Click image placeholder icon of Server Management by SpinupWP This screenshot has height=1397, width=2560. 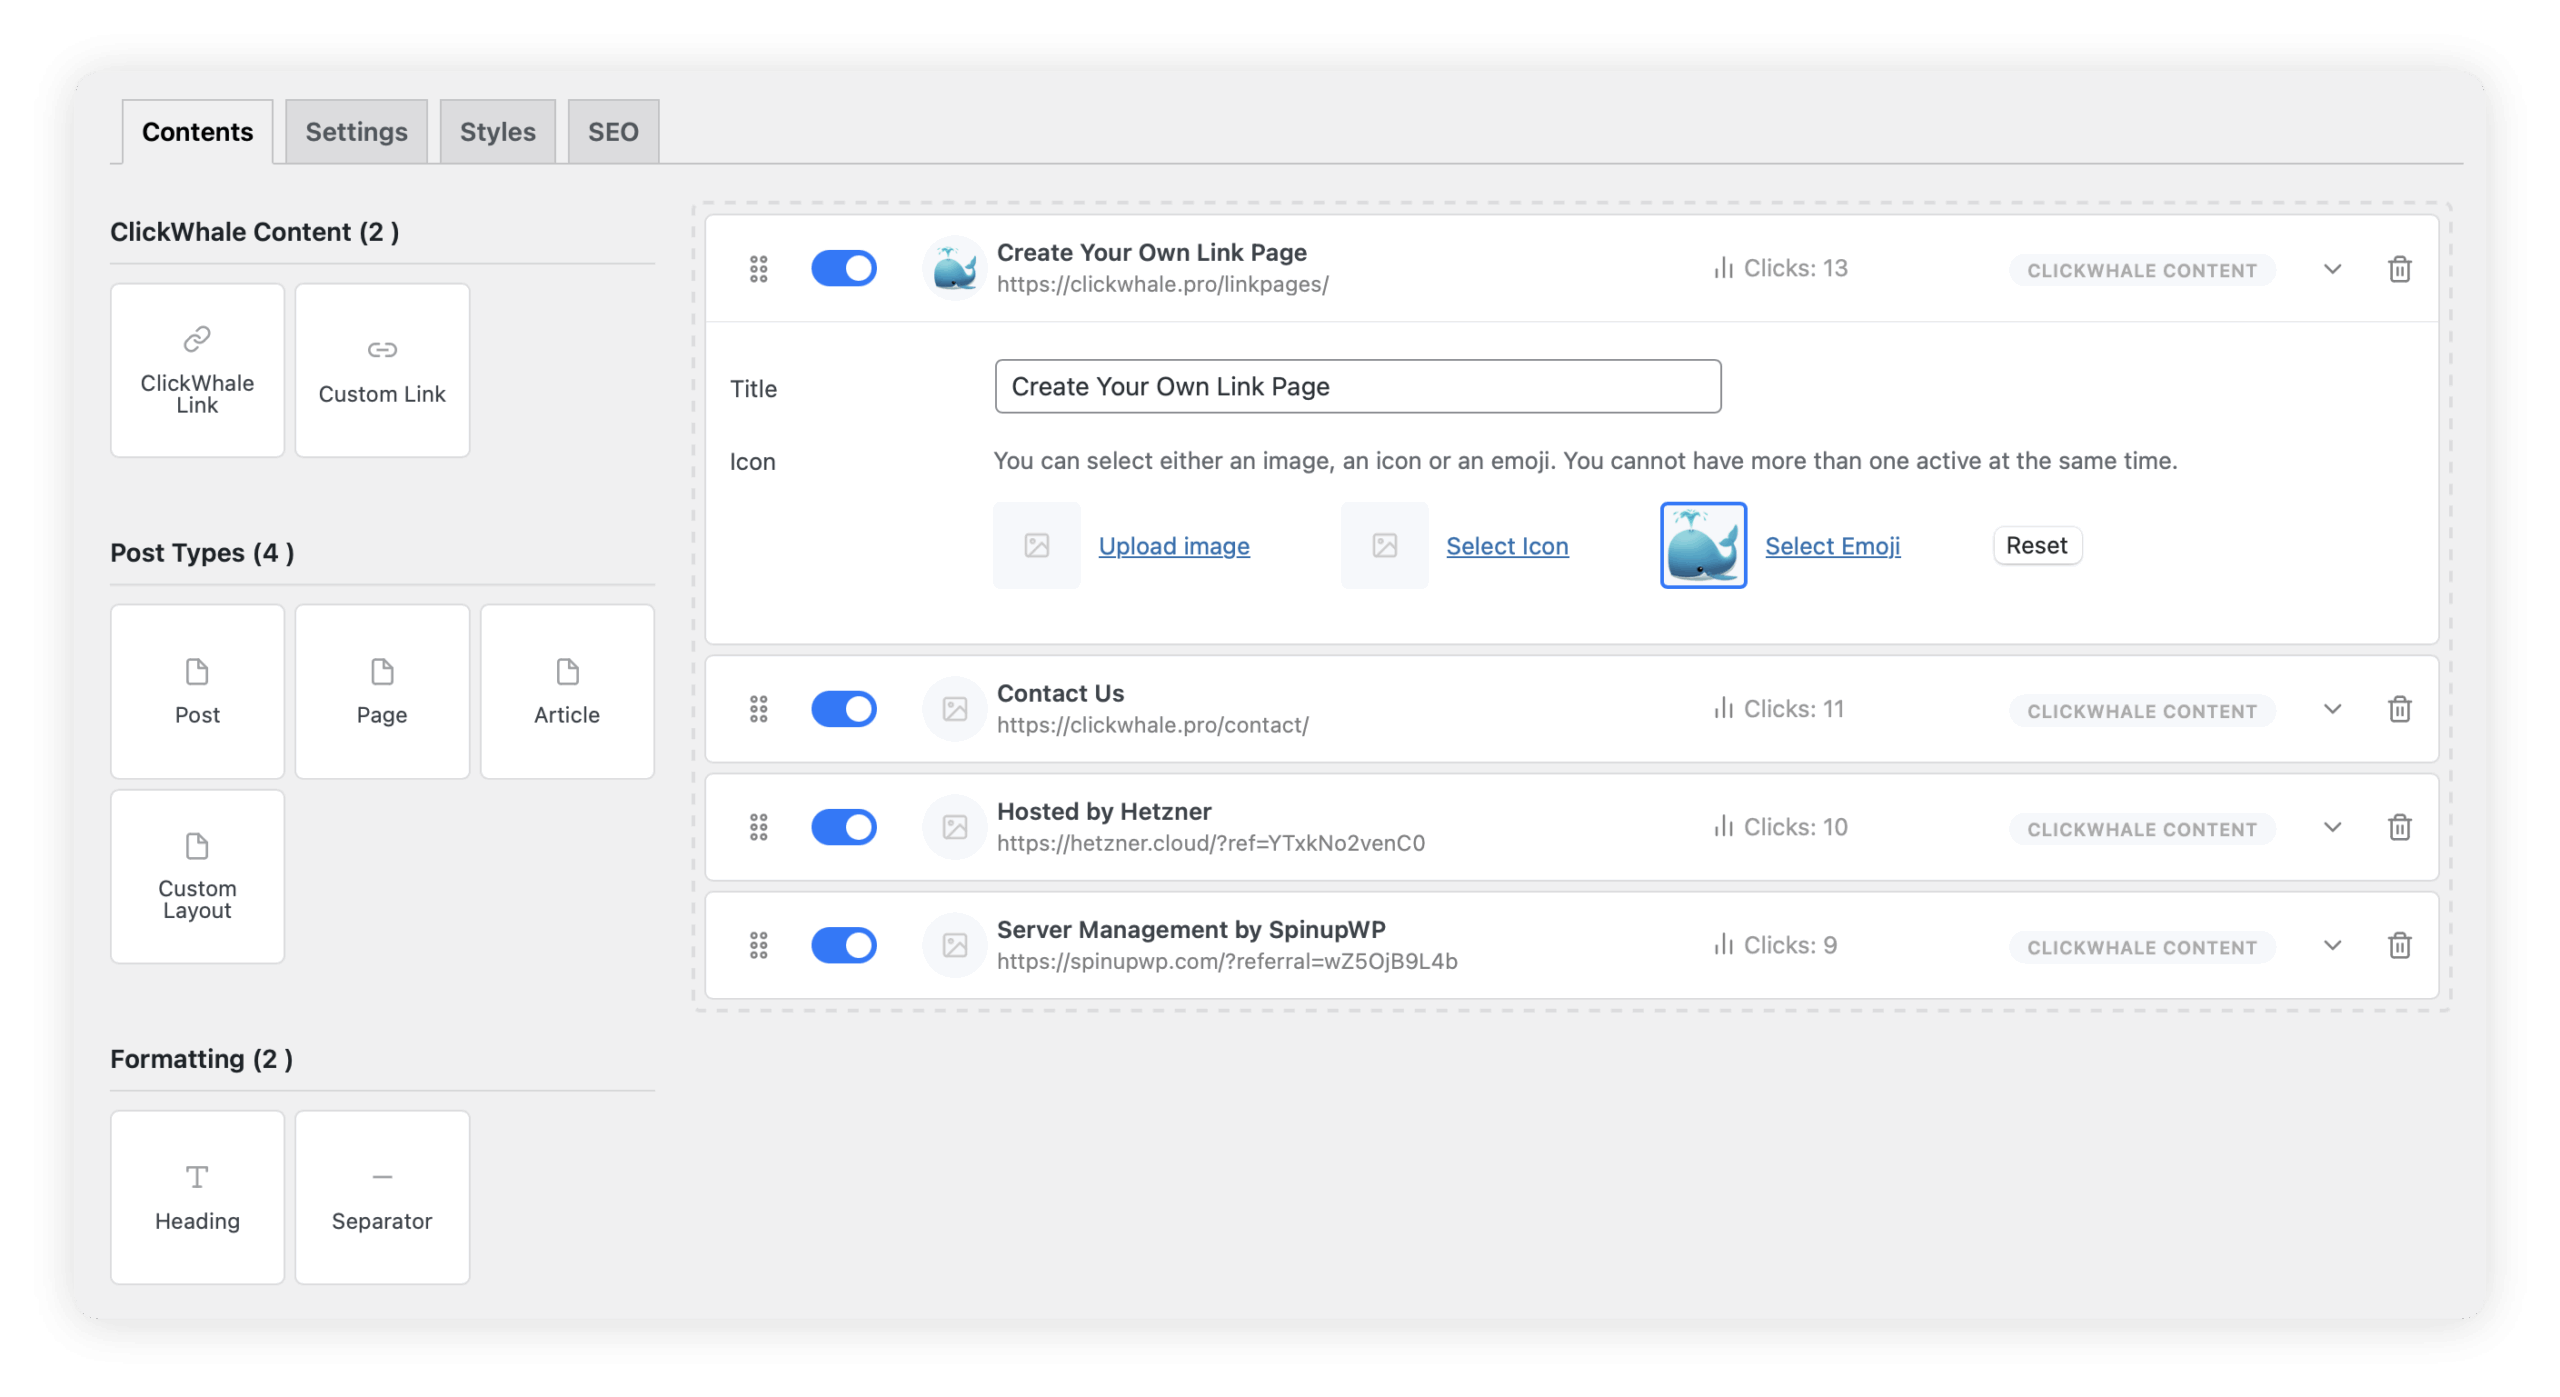[x=955, y=945]
